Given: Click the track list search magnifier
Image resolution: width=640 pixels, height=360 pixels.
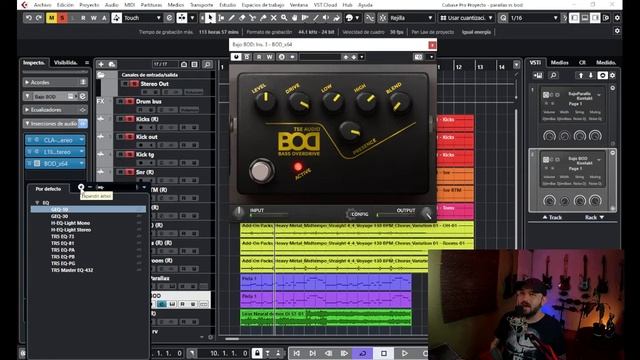Looking at the screenshot, I should click(207, 64).
